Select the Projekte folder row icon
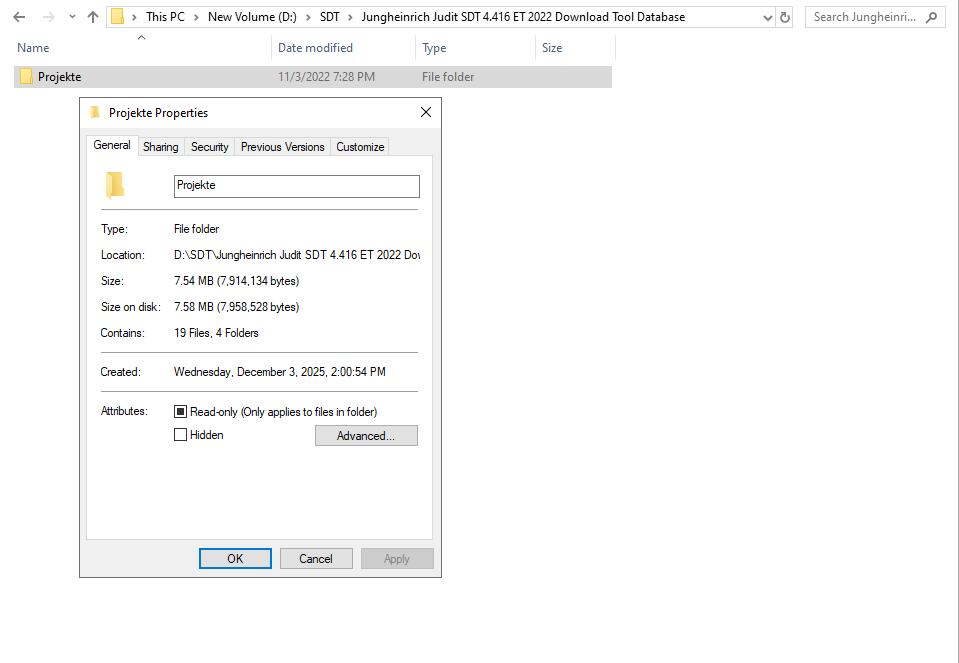This screenshot has width=959, height=663. tap(26, 76)
